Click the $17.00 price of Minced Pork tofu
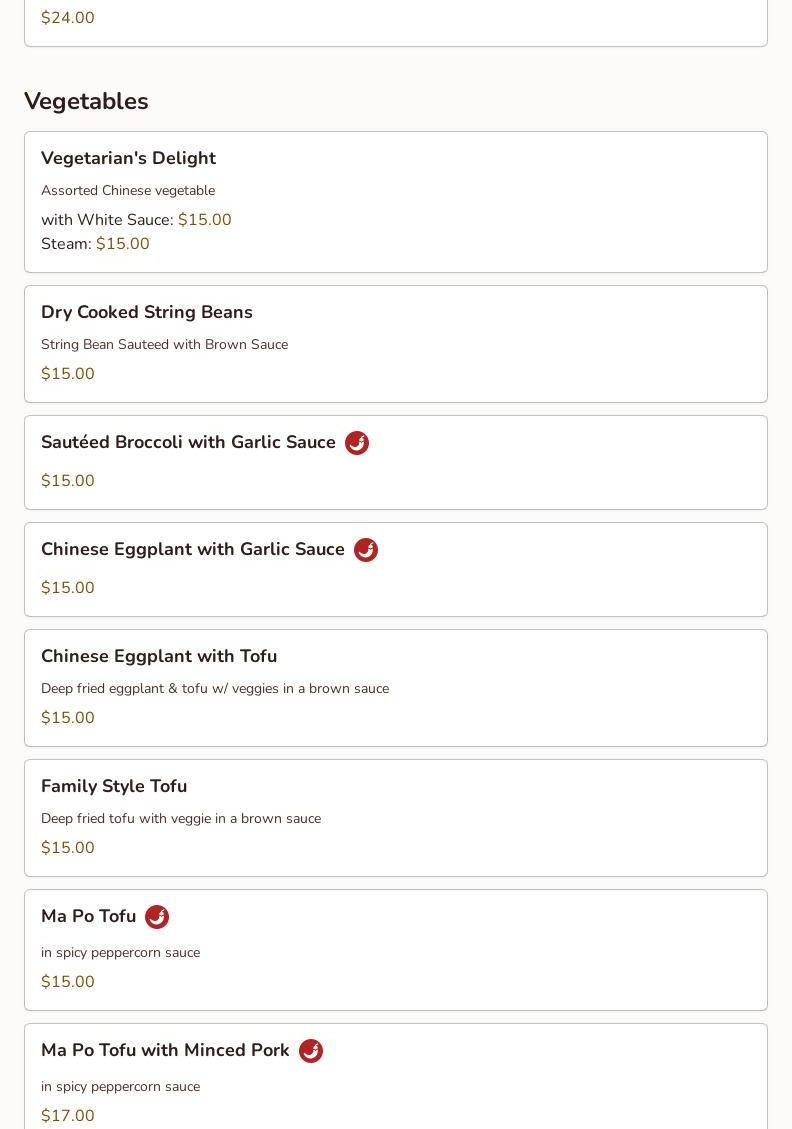The width and height of the screenshot is (792, 1129). [68, 1115]
